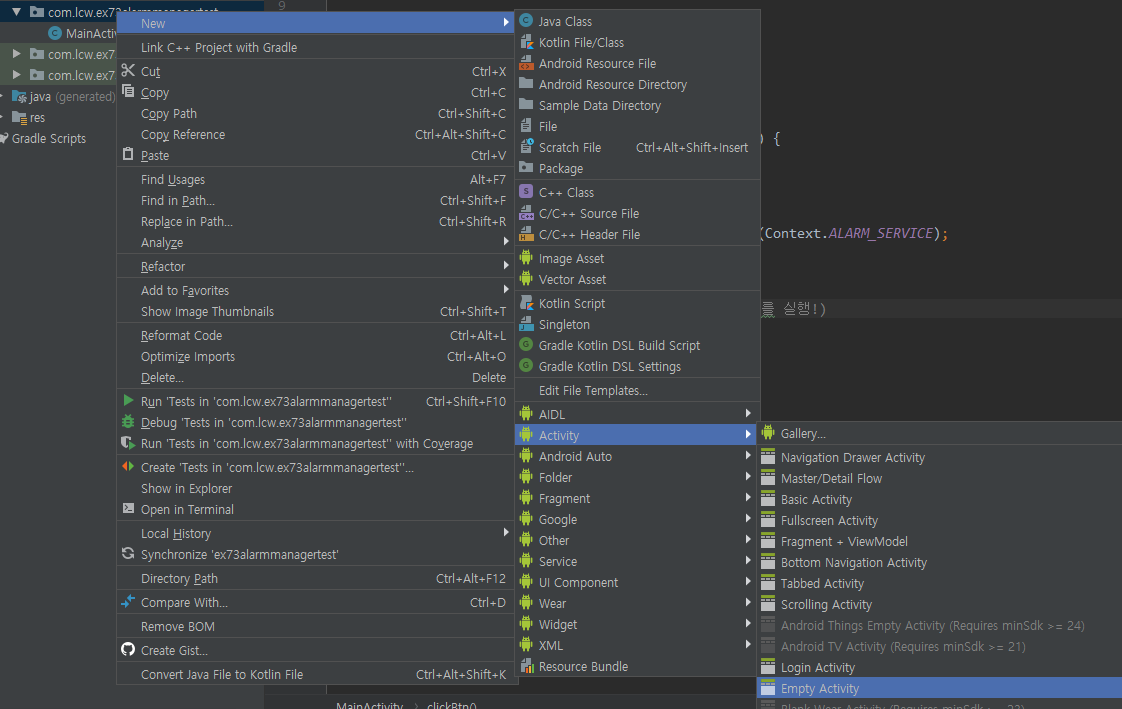Open the AIDL submenu arrow

point(748,414)
